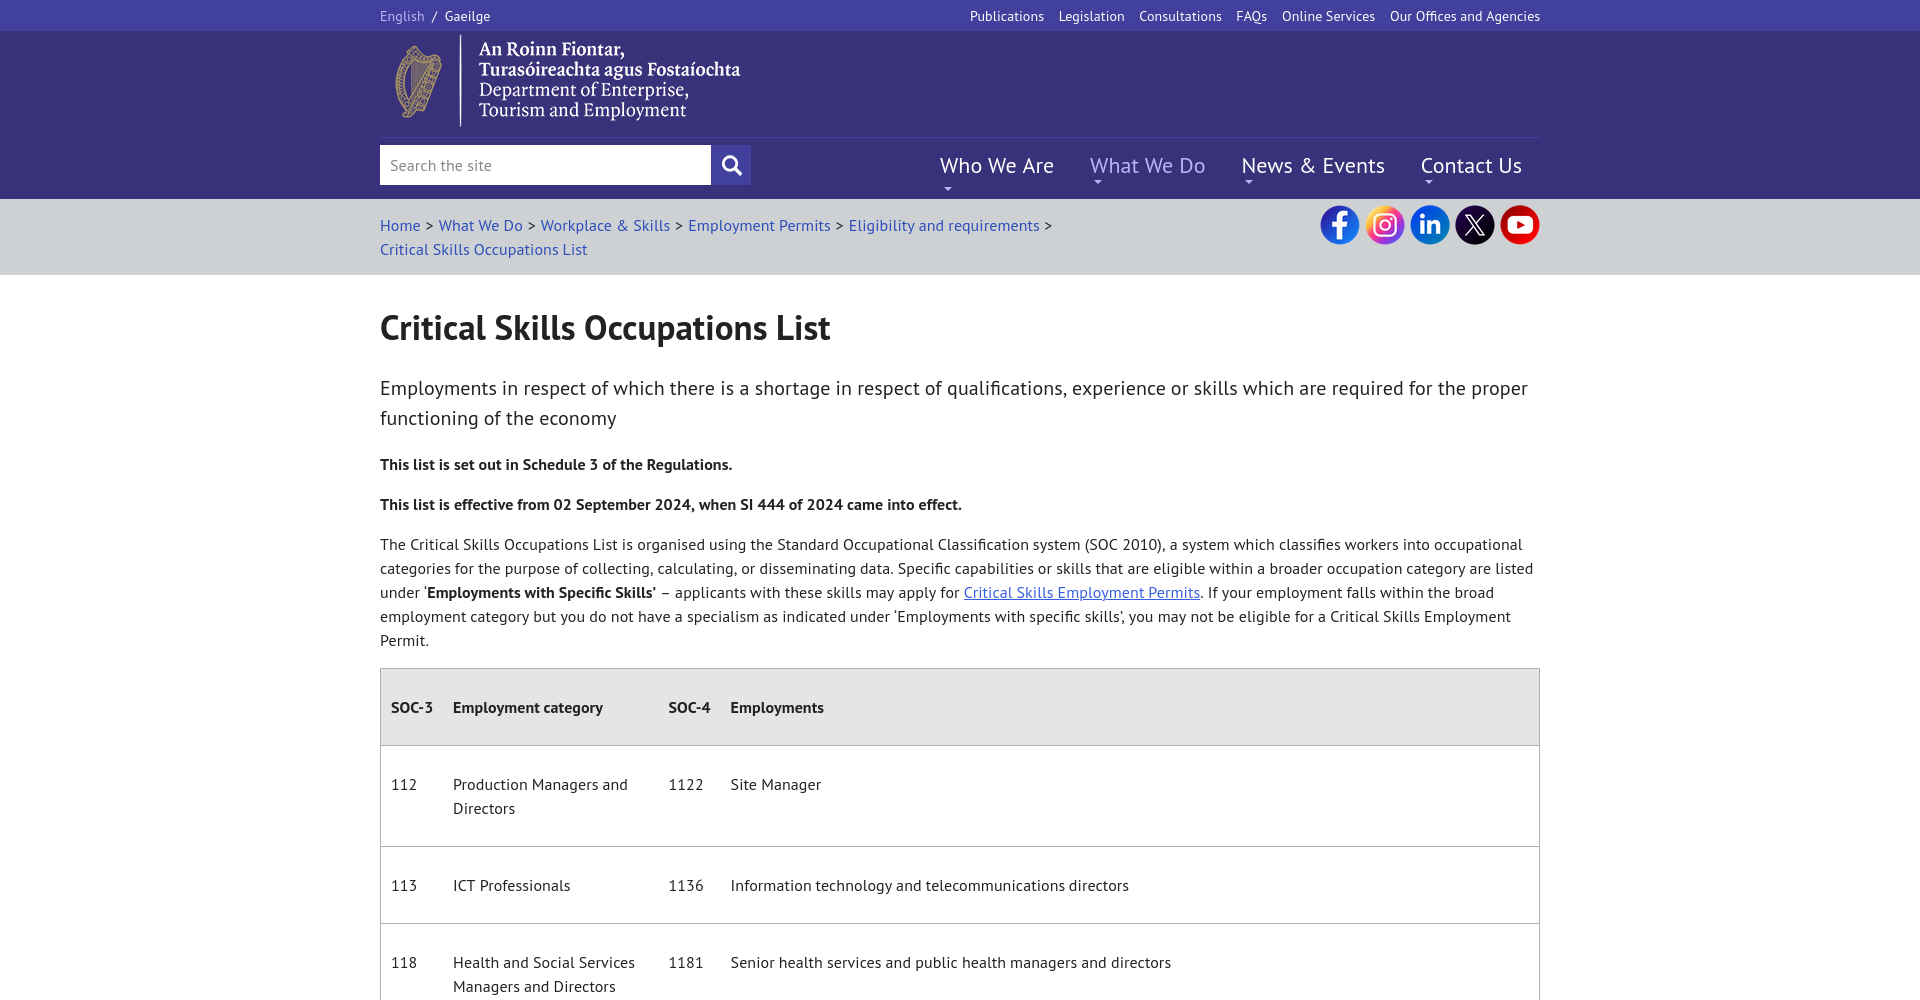
Task: Click Employment Permits breadcrumb
Action: point(759,226)
